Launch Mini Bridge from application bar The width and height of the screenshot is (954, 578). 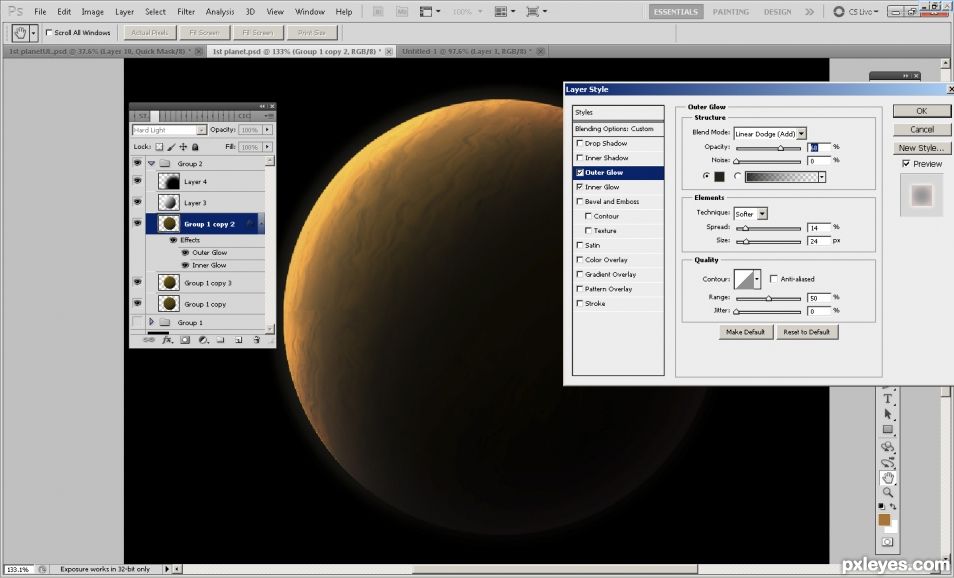click(x=403, y=12)
